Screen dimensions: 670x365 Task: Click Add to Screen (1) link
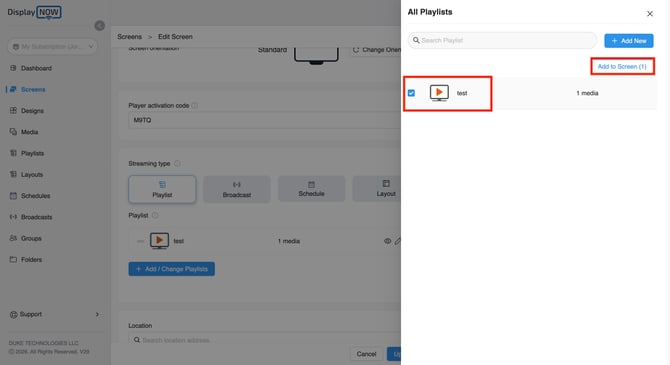click(622, 67)
